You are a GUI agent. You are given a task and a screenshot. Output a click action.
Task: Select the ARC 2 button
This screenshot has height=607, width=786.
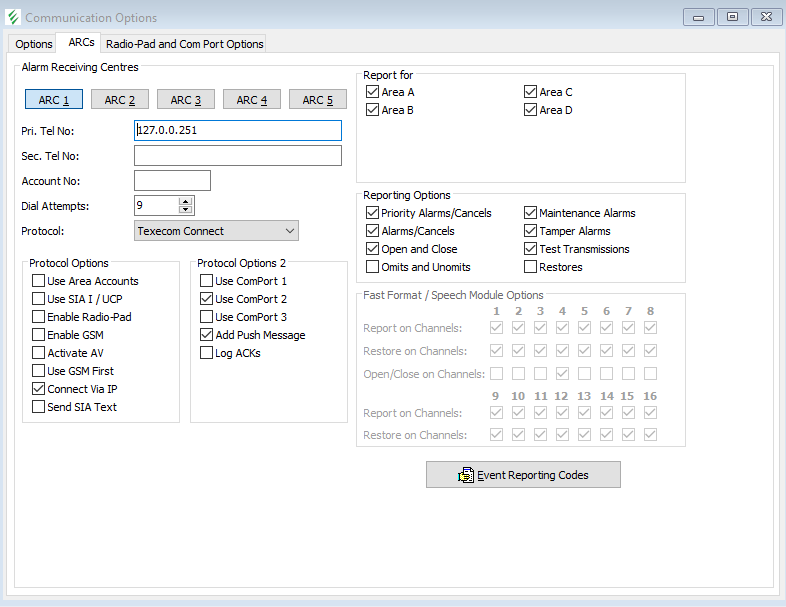coord(120,100)
